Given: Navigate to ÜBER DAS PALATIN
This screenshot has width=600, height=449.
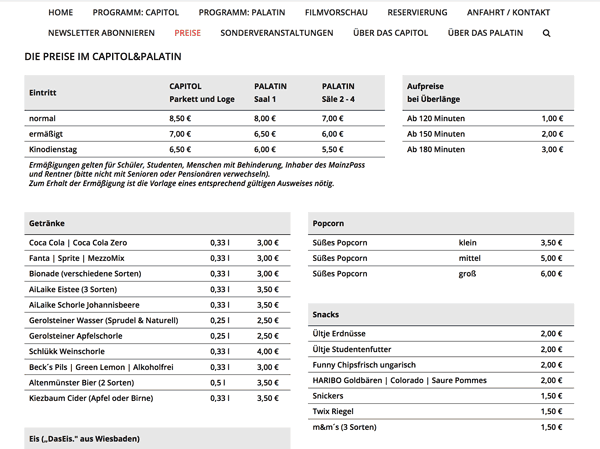Looking at the screenshot, I should pyautogui.click(x=485, y=33).
